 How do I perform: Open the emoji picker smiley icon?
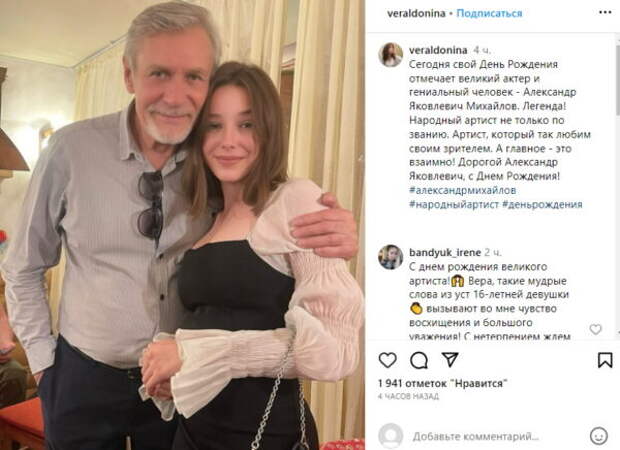[599, 436]
